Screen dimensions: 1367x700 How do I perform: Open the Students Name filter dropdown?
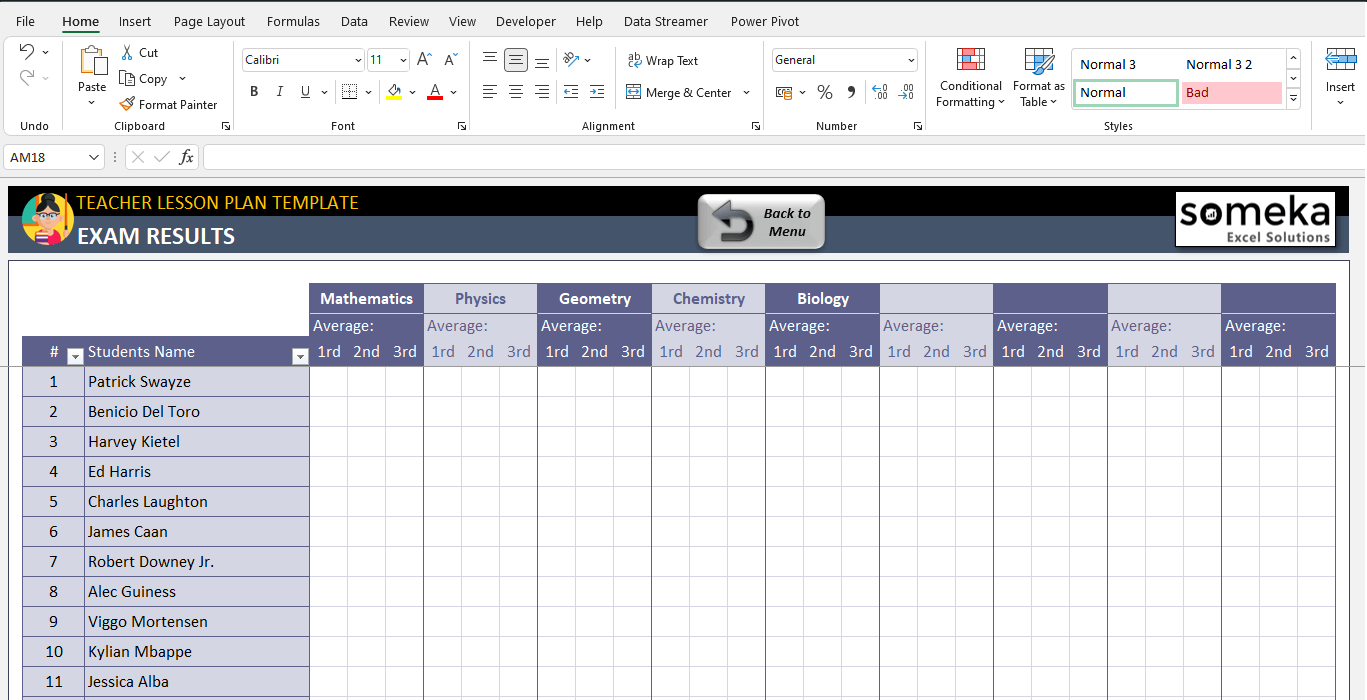coord(300,356)
